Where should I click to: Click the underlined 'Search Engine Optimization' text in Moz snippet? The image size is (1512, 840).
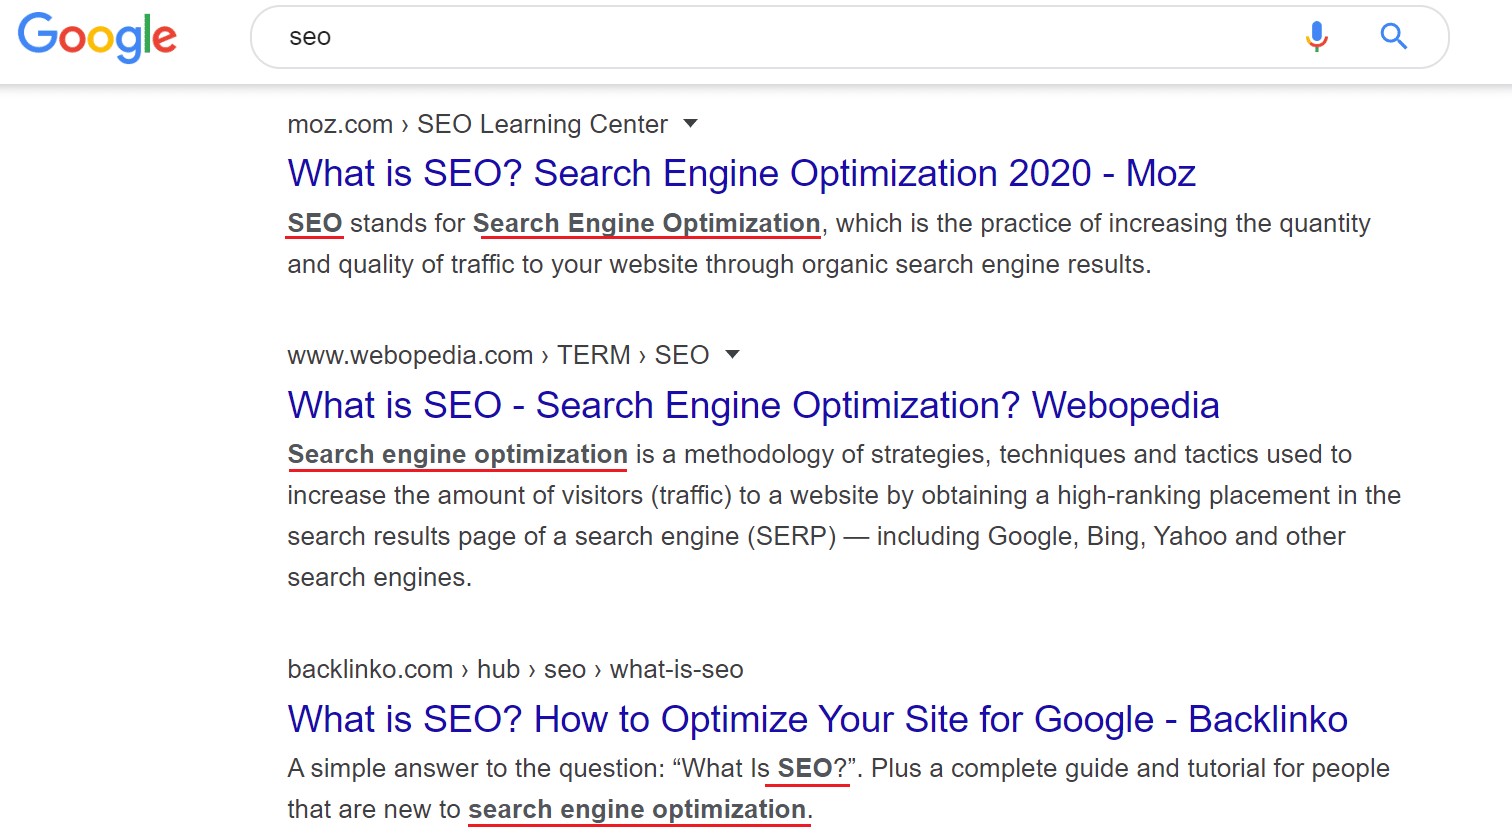tap(647, 223)
